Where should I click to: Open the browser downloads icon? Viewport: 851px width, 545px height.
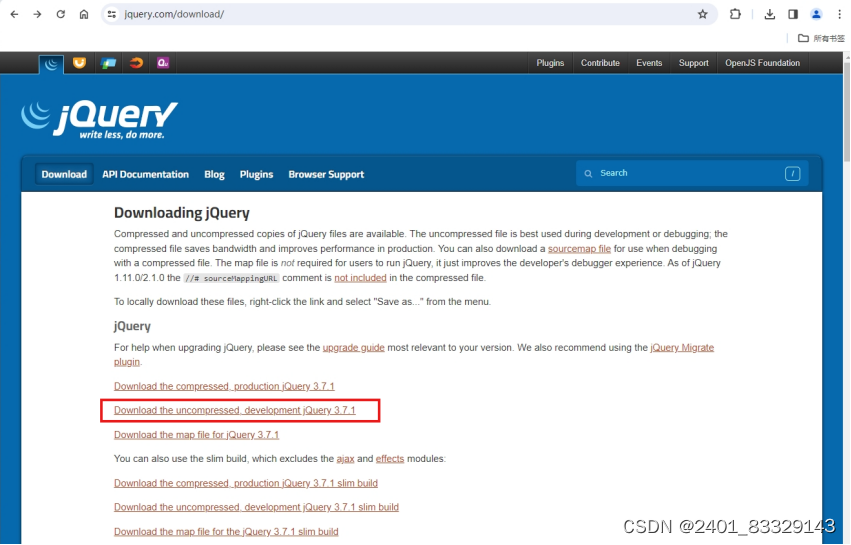tap(770, 14)
